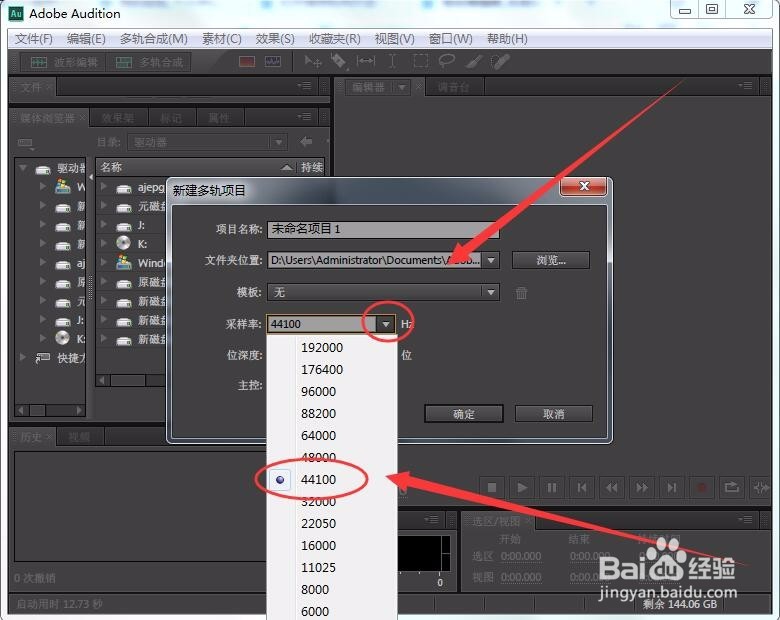Open the 文件(F) menu
The image size is (780, 620).
34,39
